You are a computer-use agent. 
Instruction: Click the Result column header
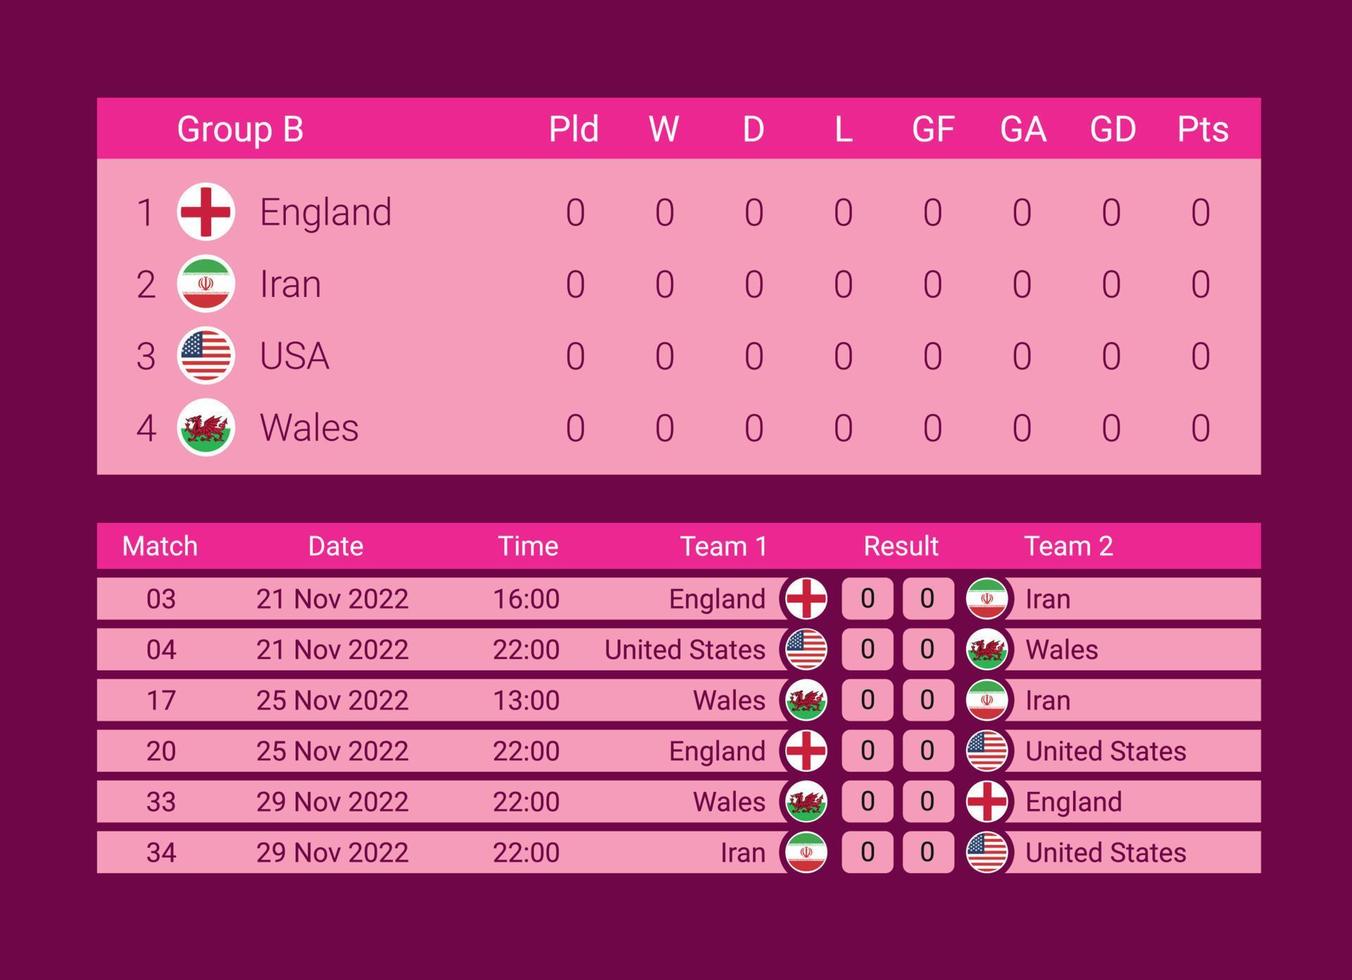(x=901, y=546)
